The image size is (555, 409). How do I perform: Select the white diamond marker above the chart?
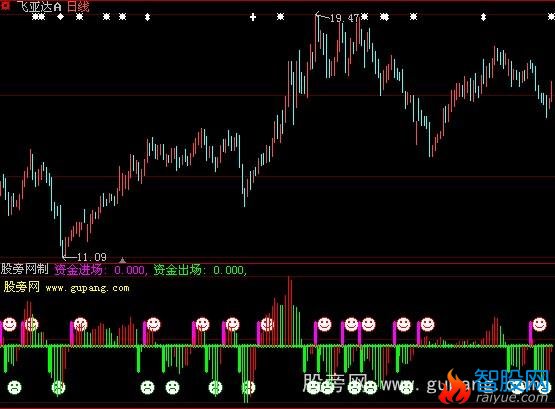coord(61,17)
